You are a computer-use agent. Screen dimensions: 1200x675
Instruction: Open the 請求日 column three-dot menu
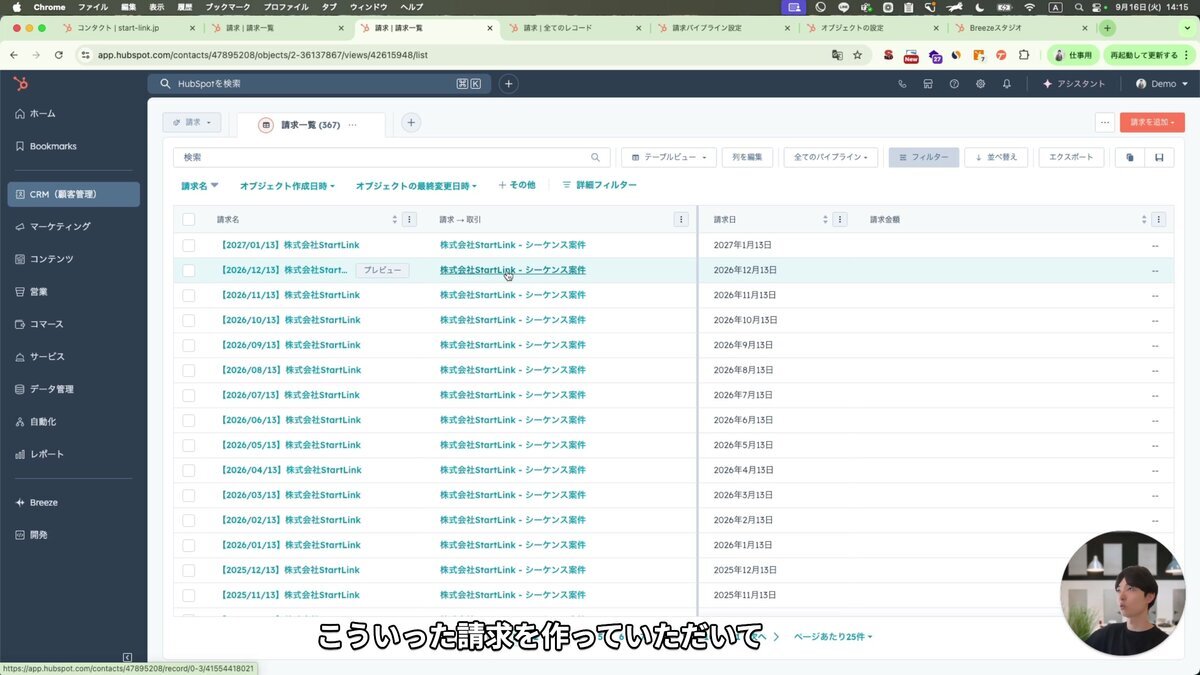pos(841,219)
